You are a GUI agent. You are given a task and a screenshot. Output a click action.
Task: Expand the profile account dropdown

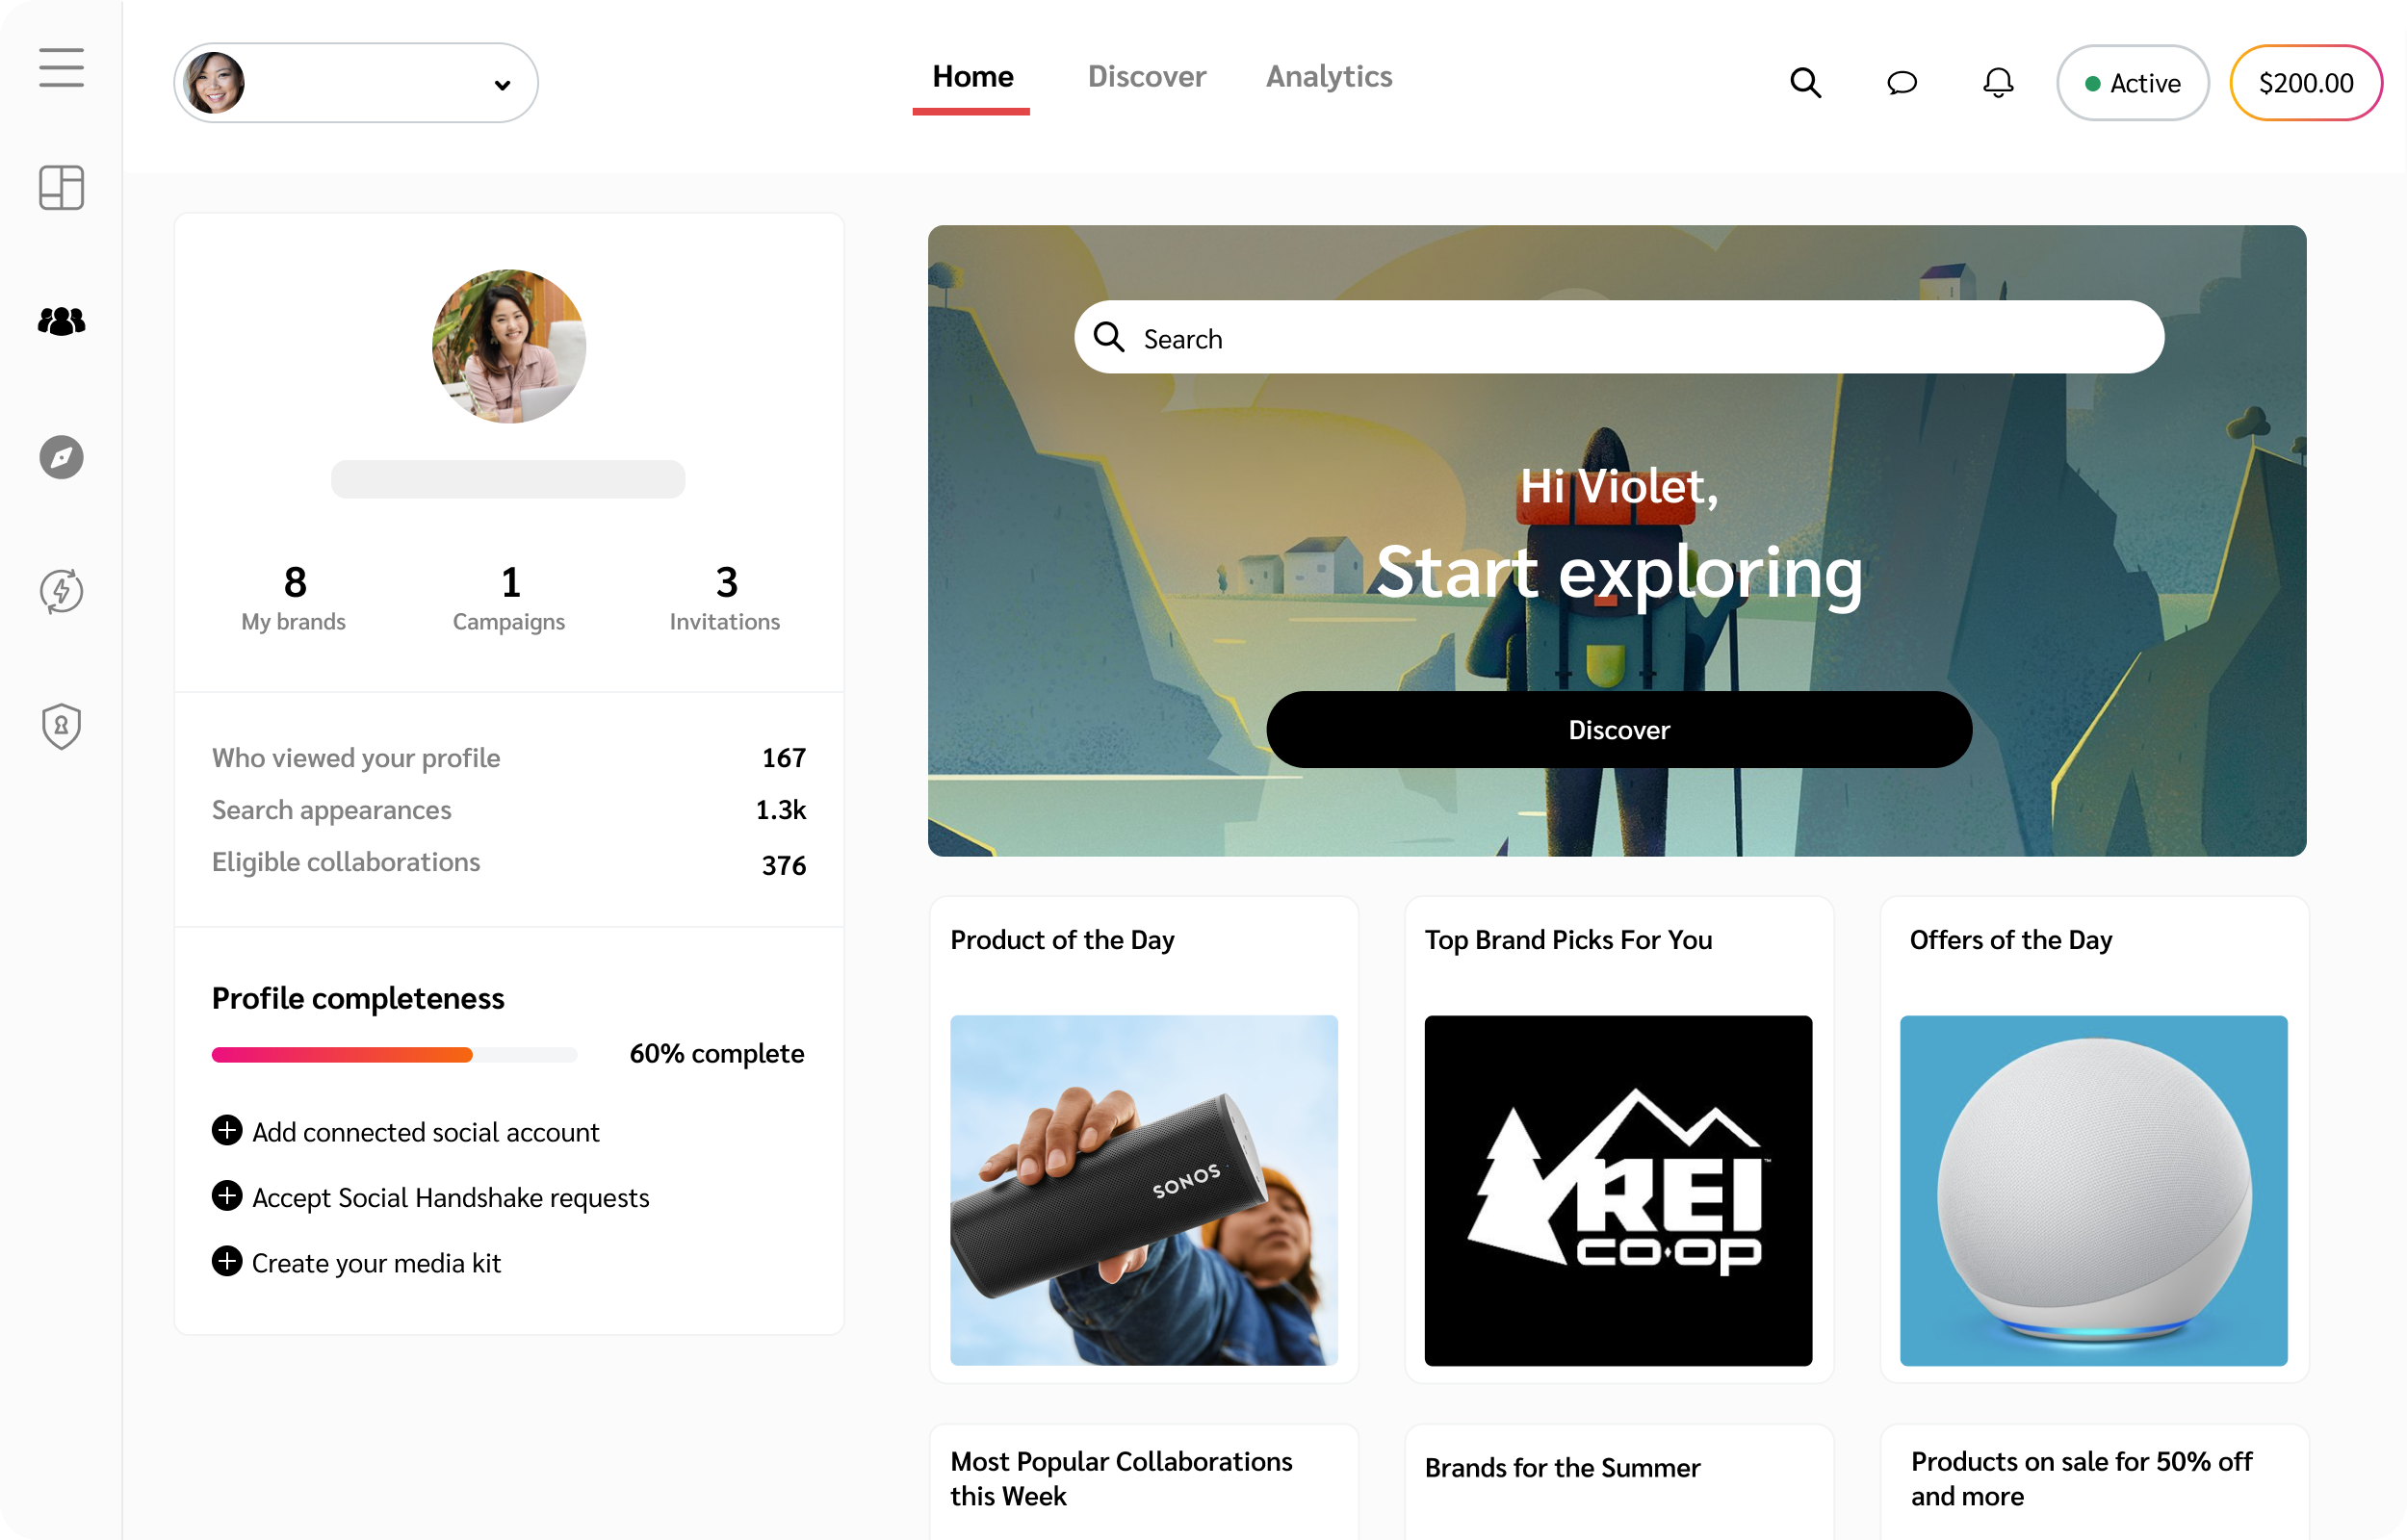pos(502,83)
